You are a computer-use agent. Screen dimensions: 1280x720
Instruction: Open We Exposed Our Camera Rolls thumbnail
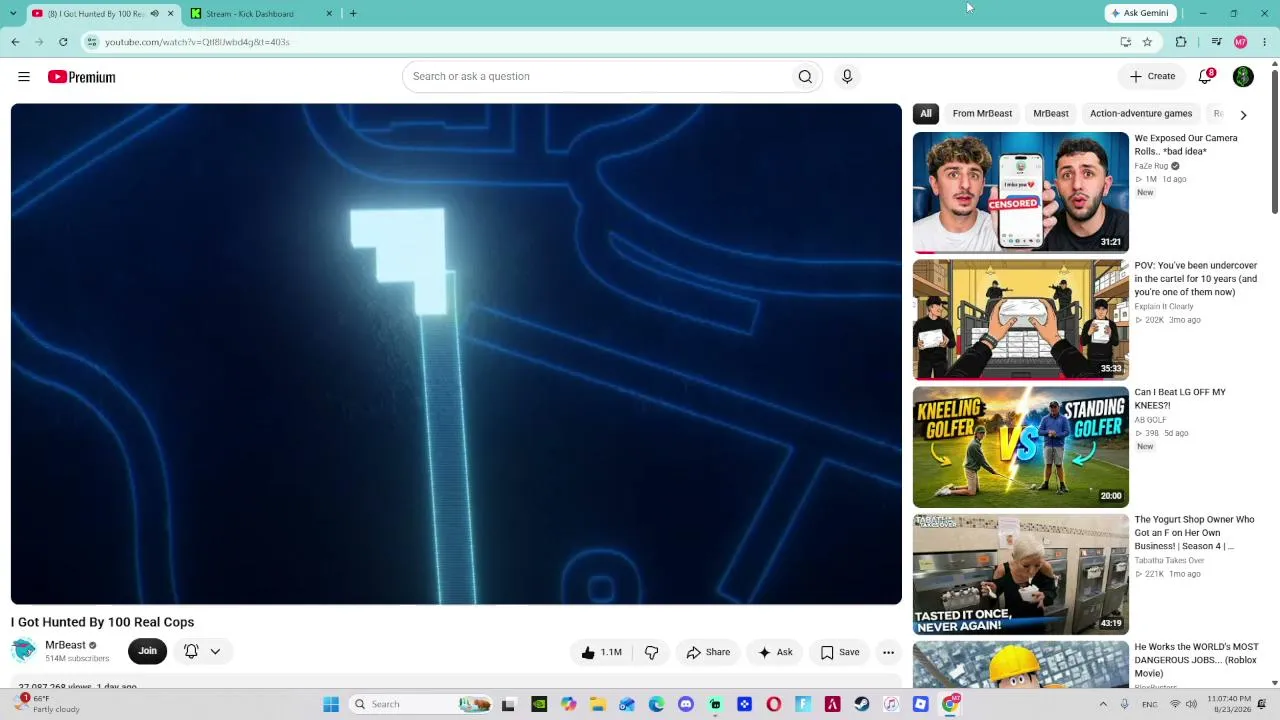pyautogui.click(x=1021, y=192)
